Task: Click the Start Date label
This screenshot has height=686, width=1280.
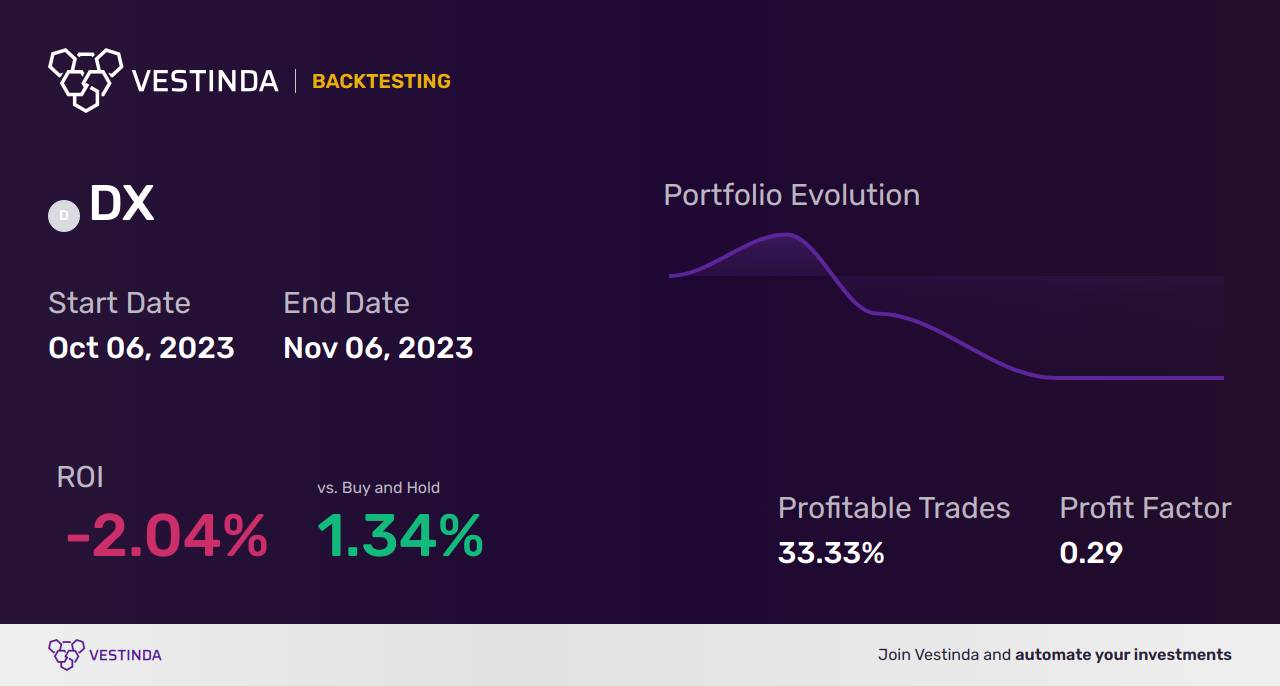Action: (119, 303)
